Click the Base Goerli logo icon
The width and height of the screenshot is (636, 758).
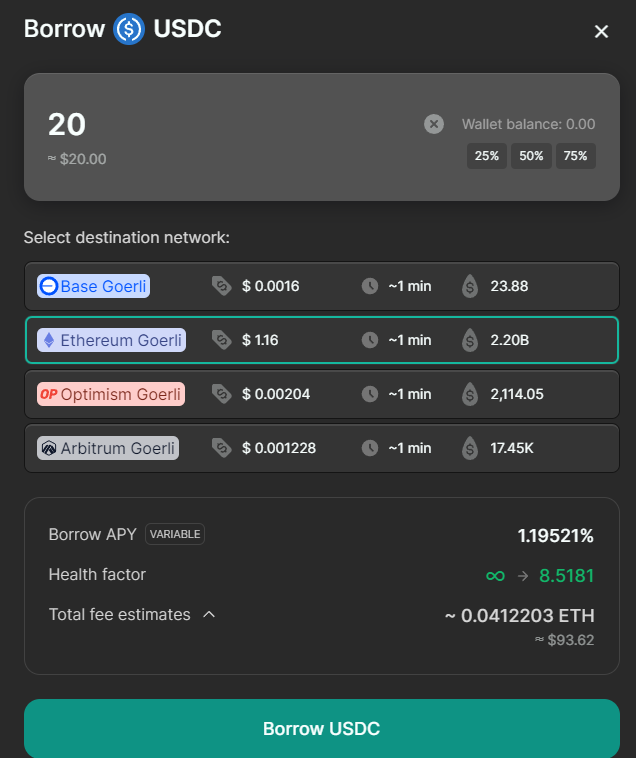pyautogui.click(x=48, y=286)
